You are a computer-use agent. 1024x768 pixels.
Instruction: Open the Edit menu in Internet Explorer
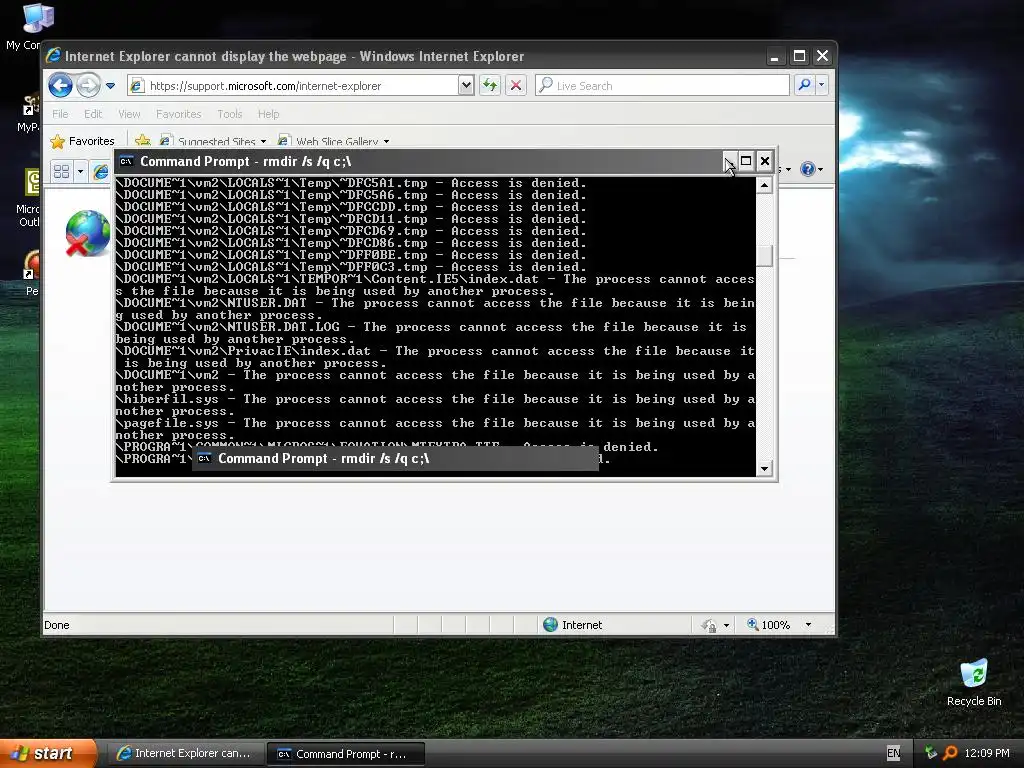point(93,114)
